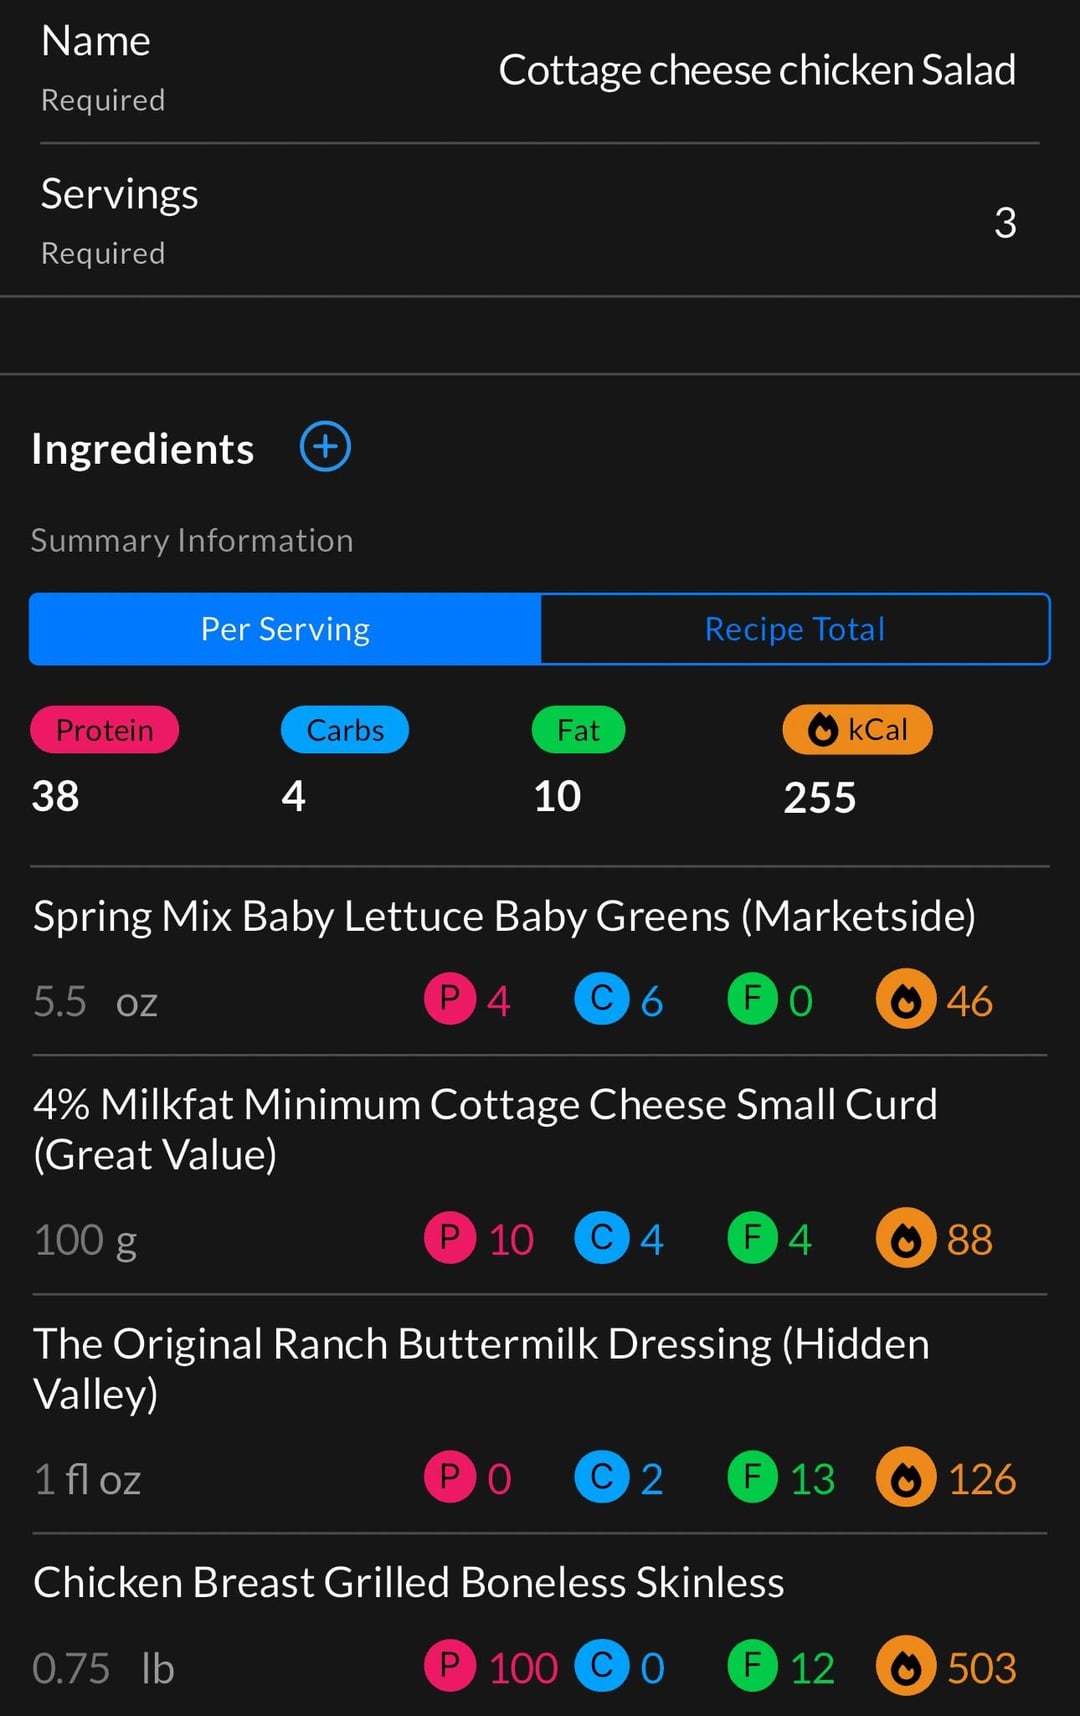This screenshot has width=1080, height=1716.
Task: Click the green Fat summary badge
Action: tap(578, 730)
